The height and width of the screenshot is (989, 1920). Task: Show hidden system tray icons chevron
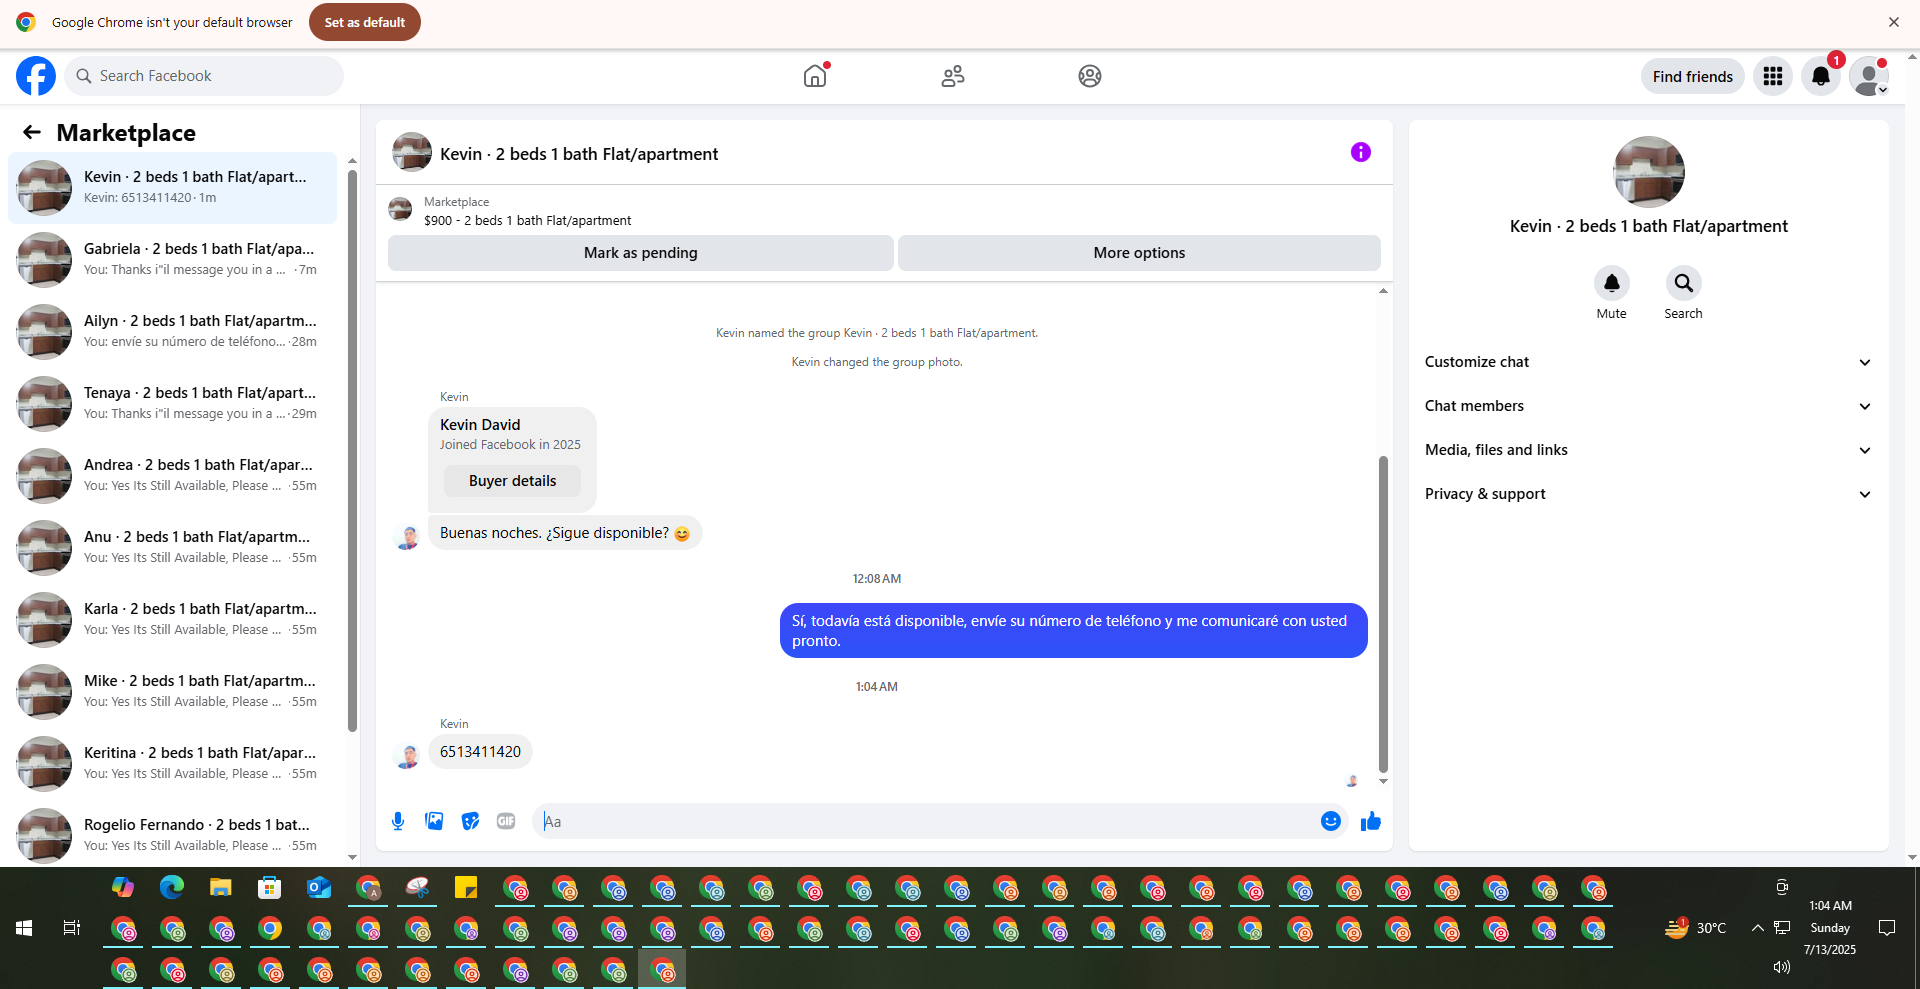click(1757, 928)
